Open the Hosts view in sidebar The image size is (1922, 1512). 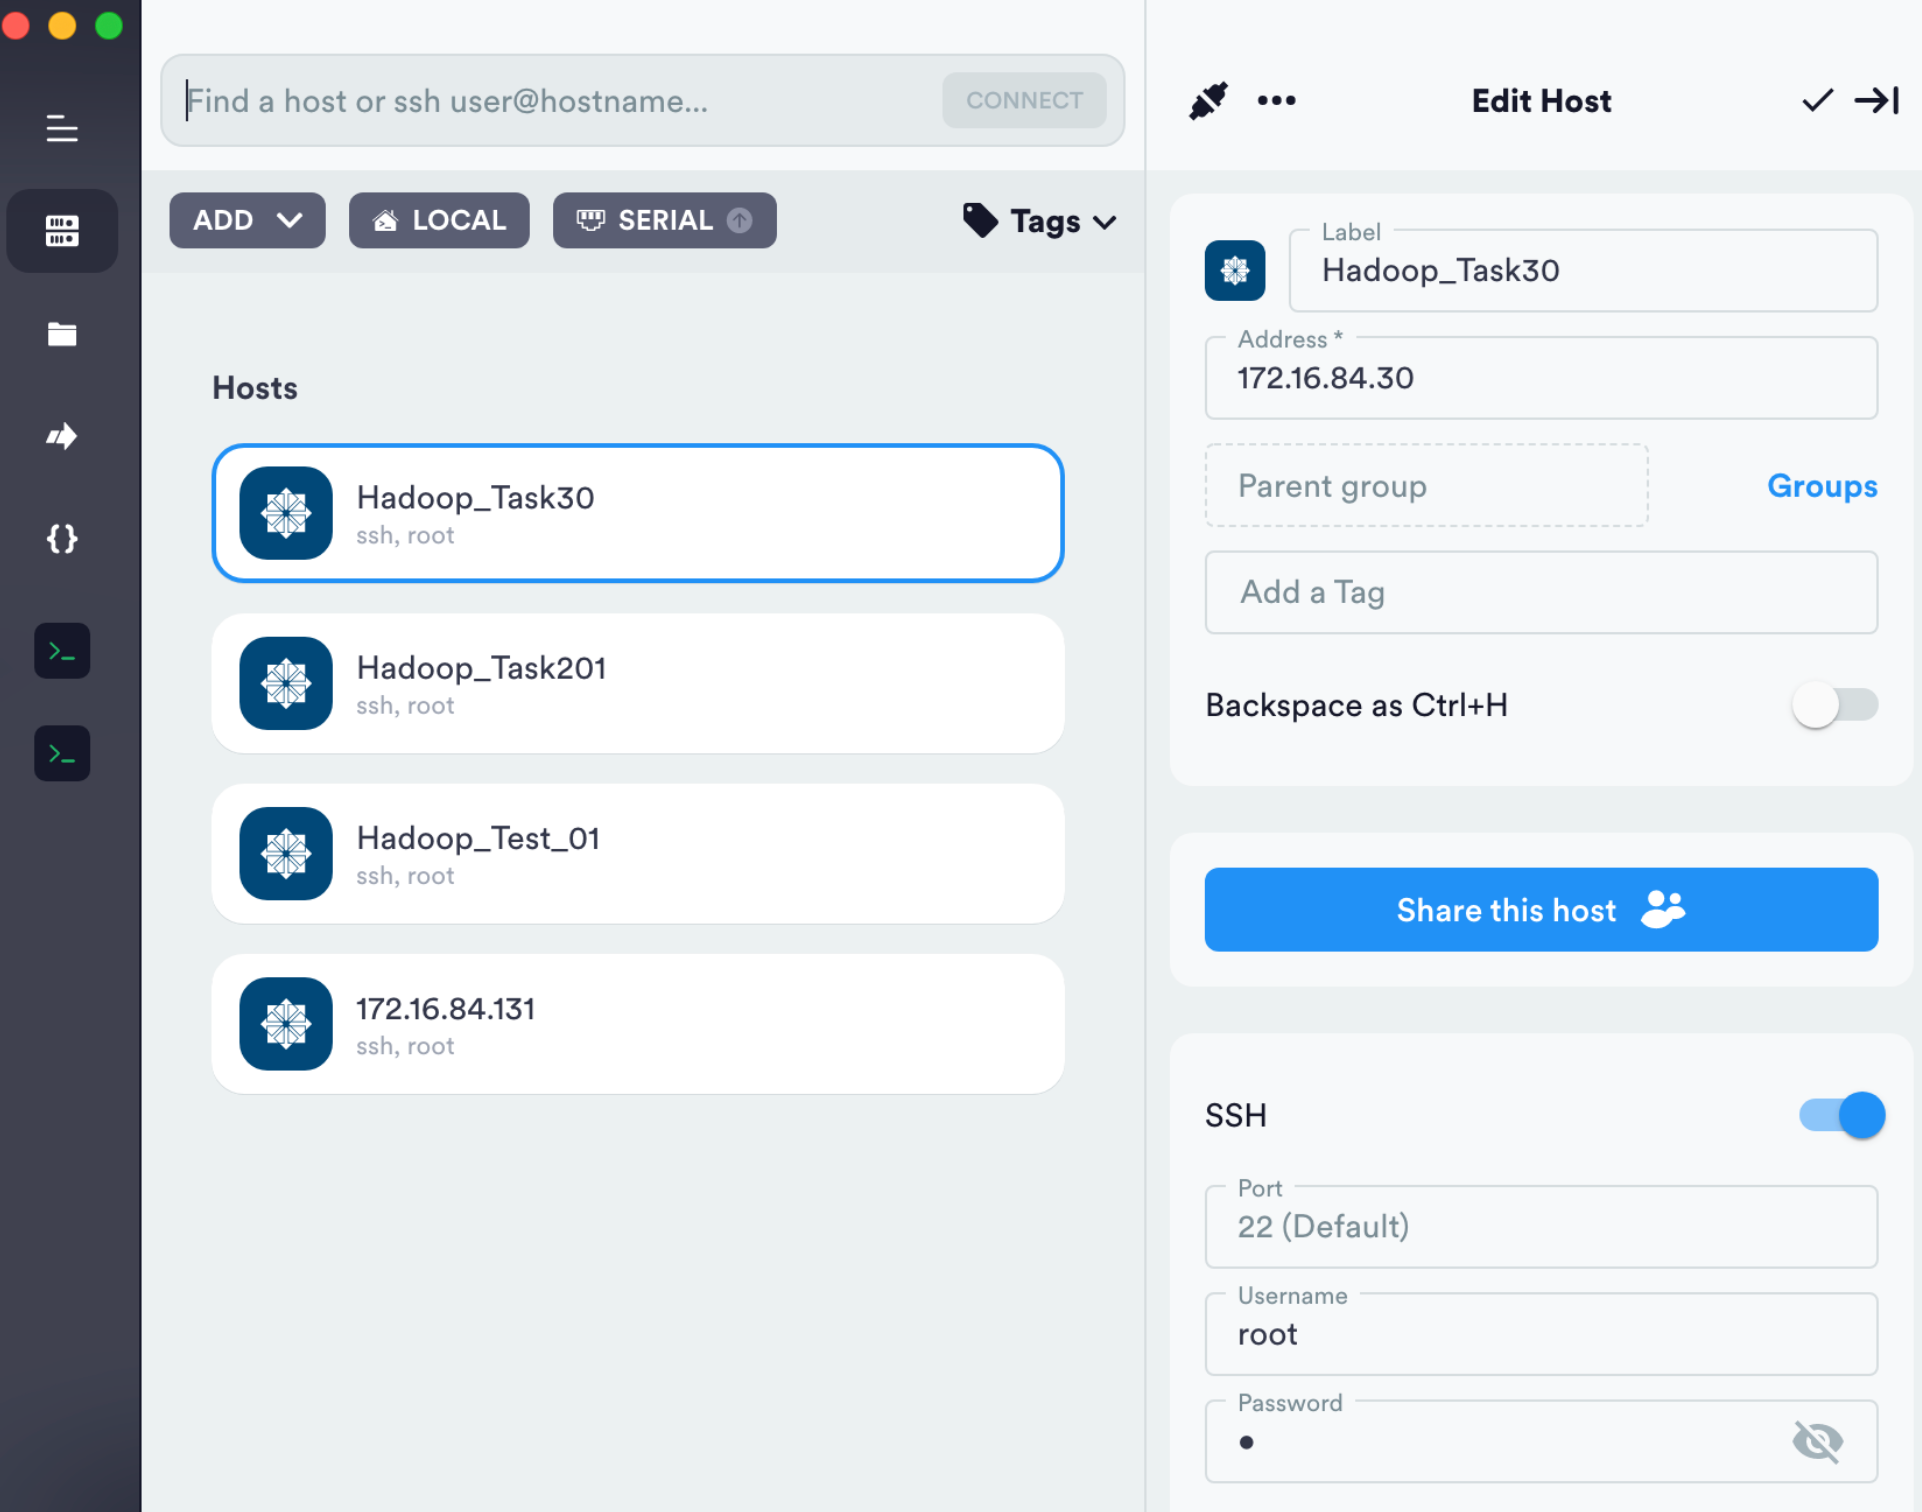coord(62,231)
